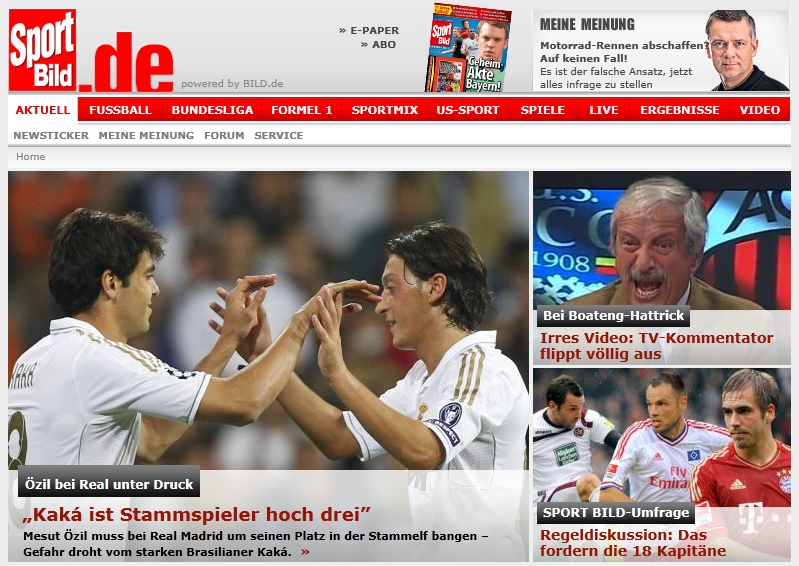799x566 pixels.
Task: Open the BUNDESLIGA menu
Action: pos(212,110)
